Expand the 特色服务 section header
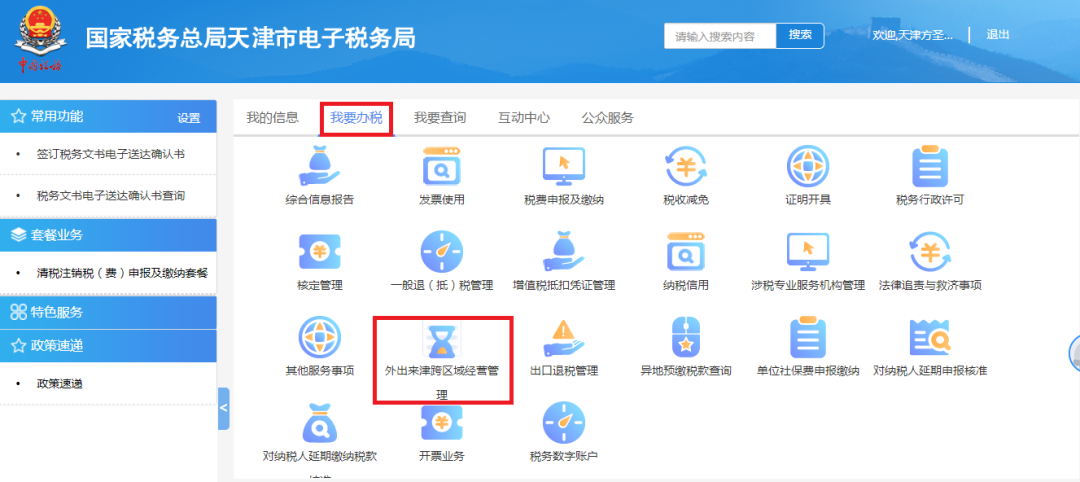This screenshot has height=482, width=1080. pos(108,312)
